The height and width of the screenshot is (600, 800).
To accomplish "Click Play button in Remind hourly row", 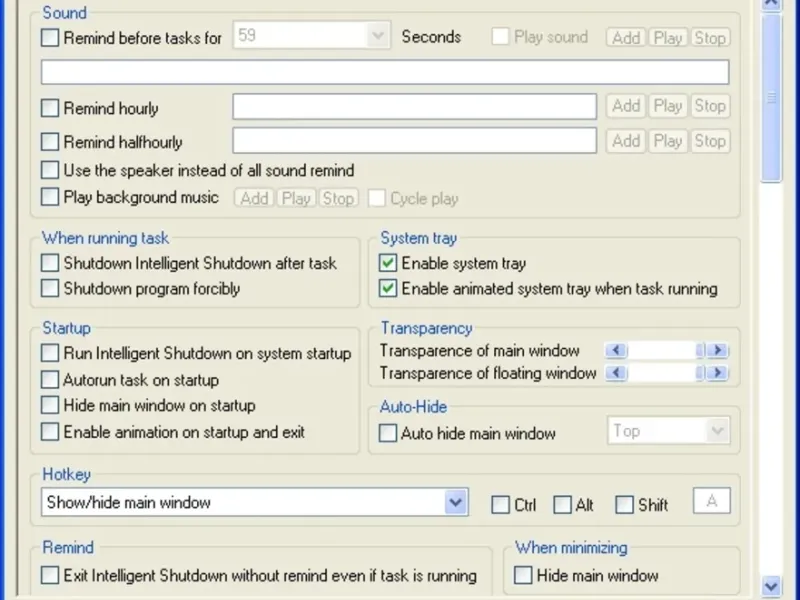I will pos(668,106).
